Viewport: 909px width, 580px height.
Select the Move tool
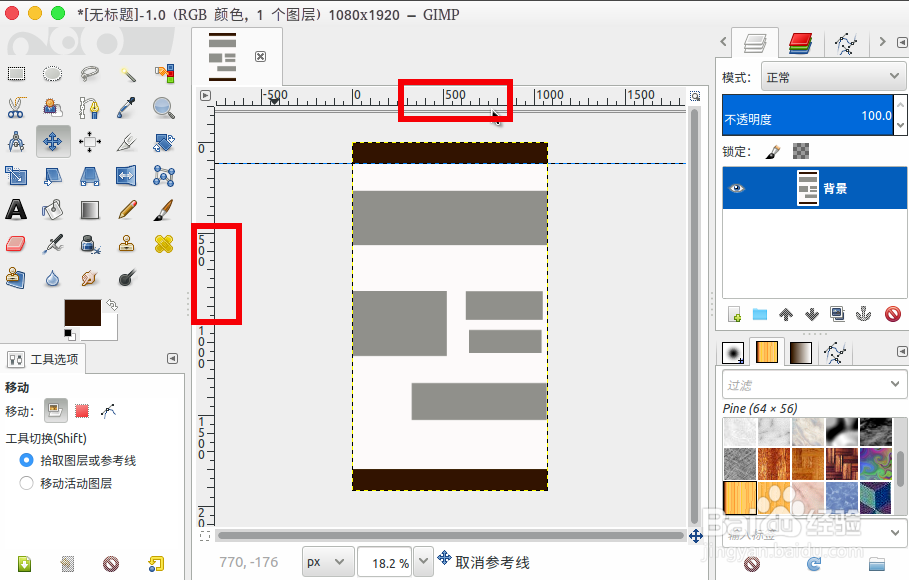pos(53,142)
